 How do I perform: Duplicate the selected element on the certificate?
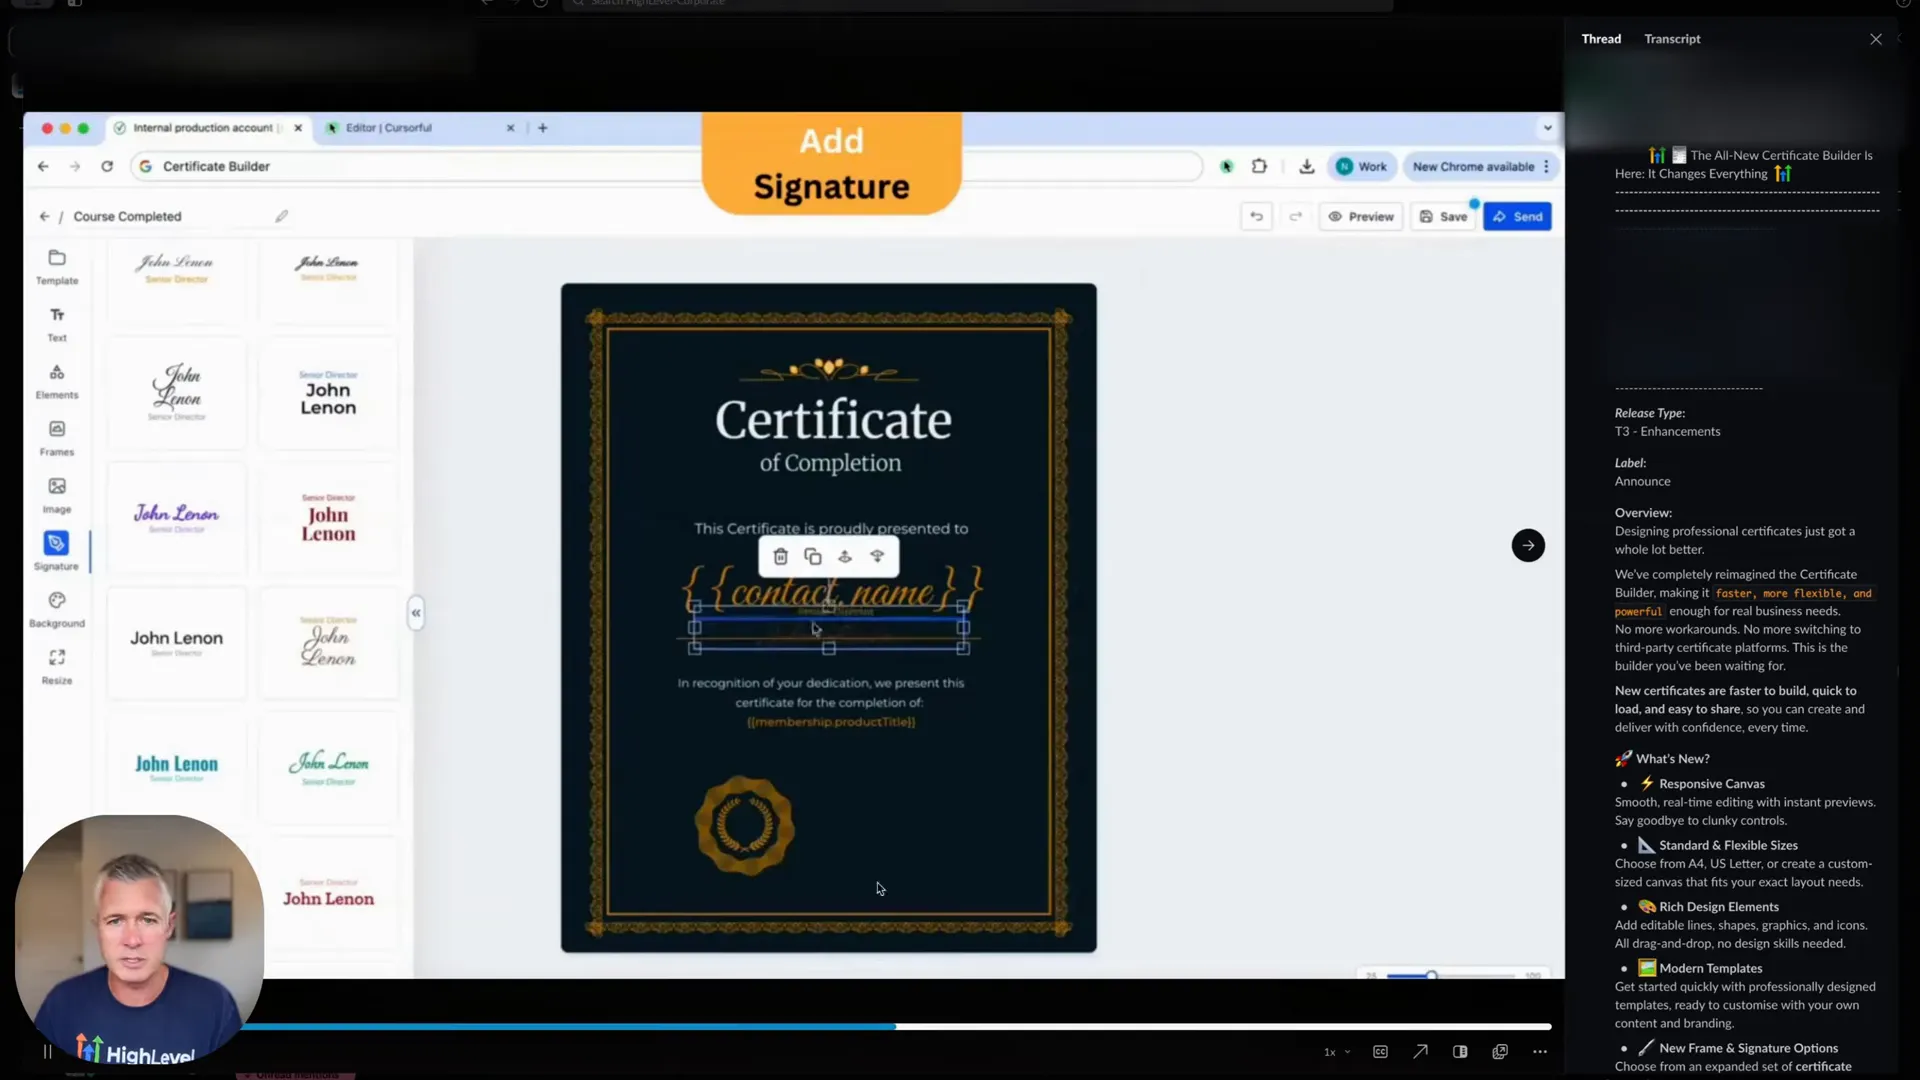coord(812,556)
